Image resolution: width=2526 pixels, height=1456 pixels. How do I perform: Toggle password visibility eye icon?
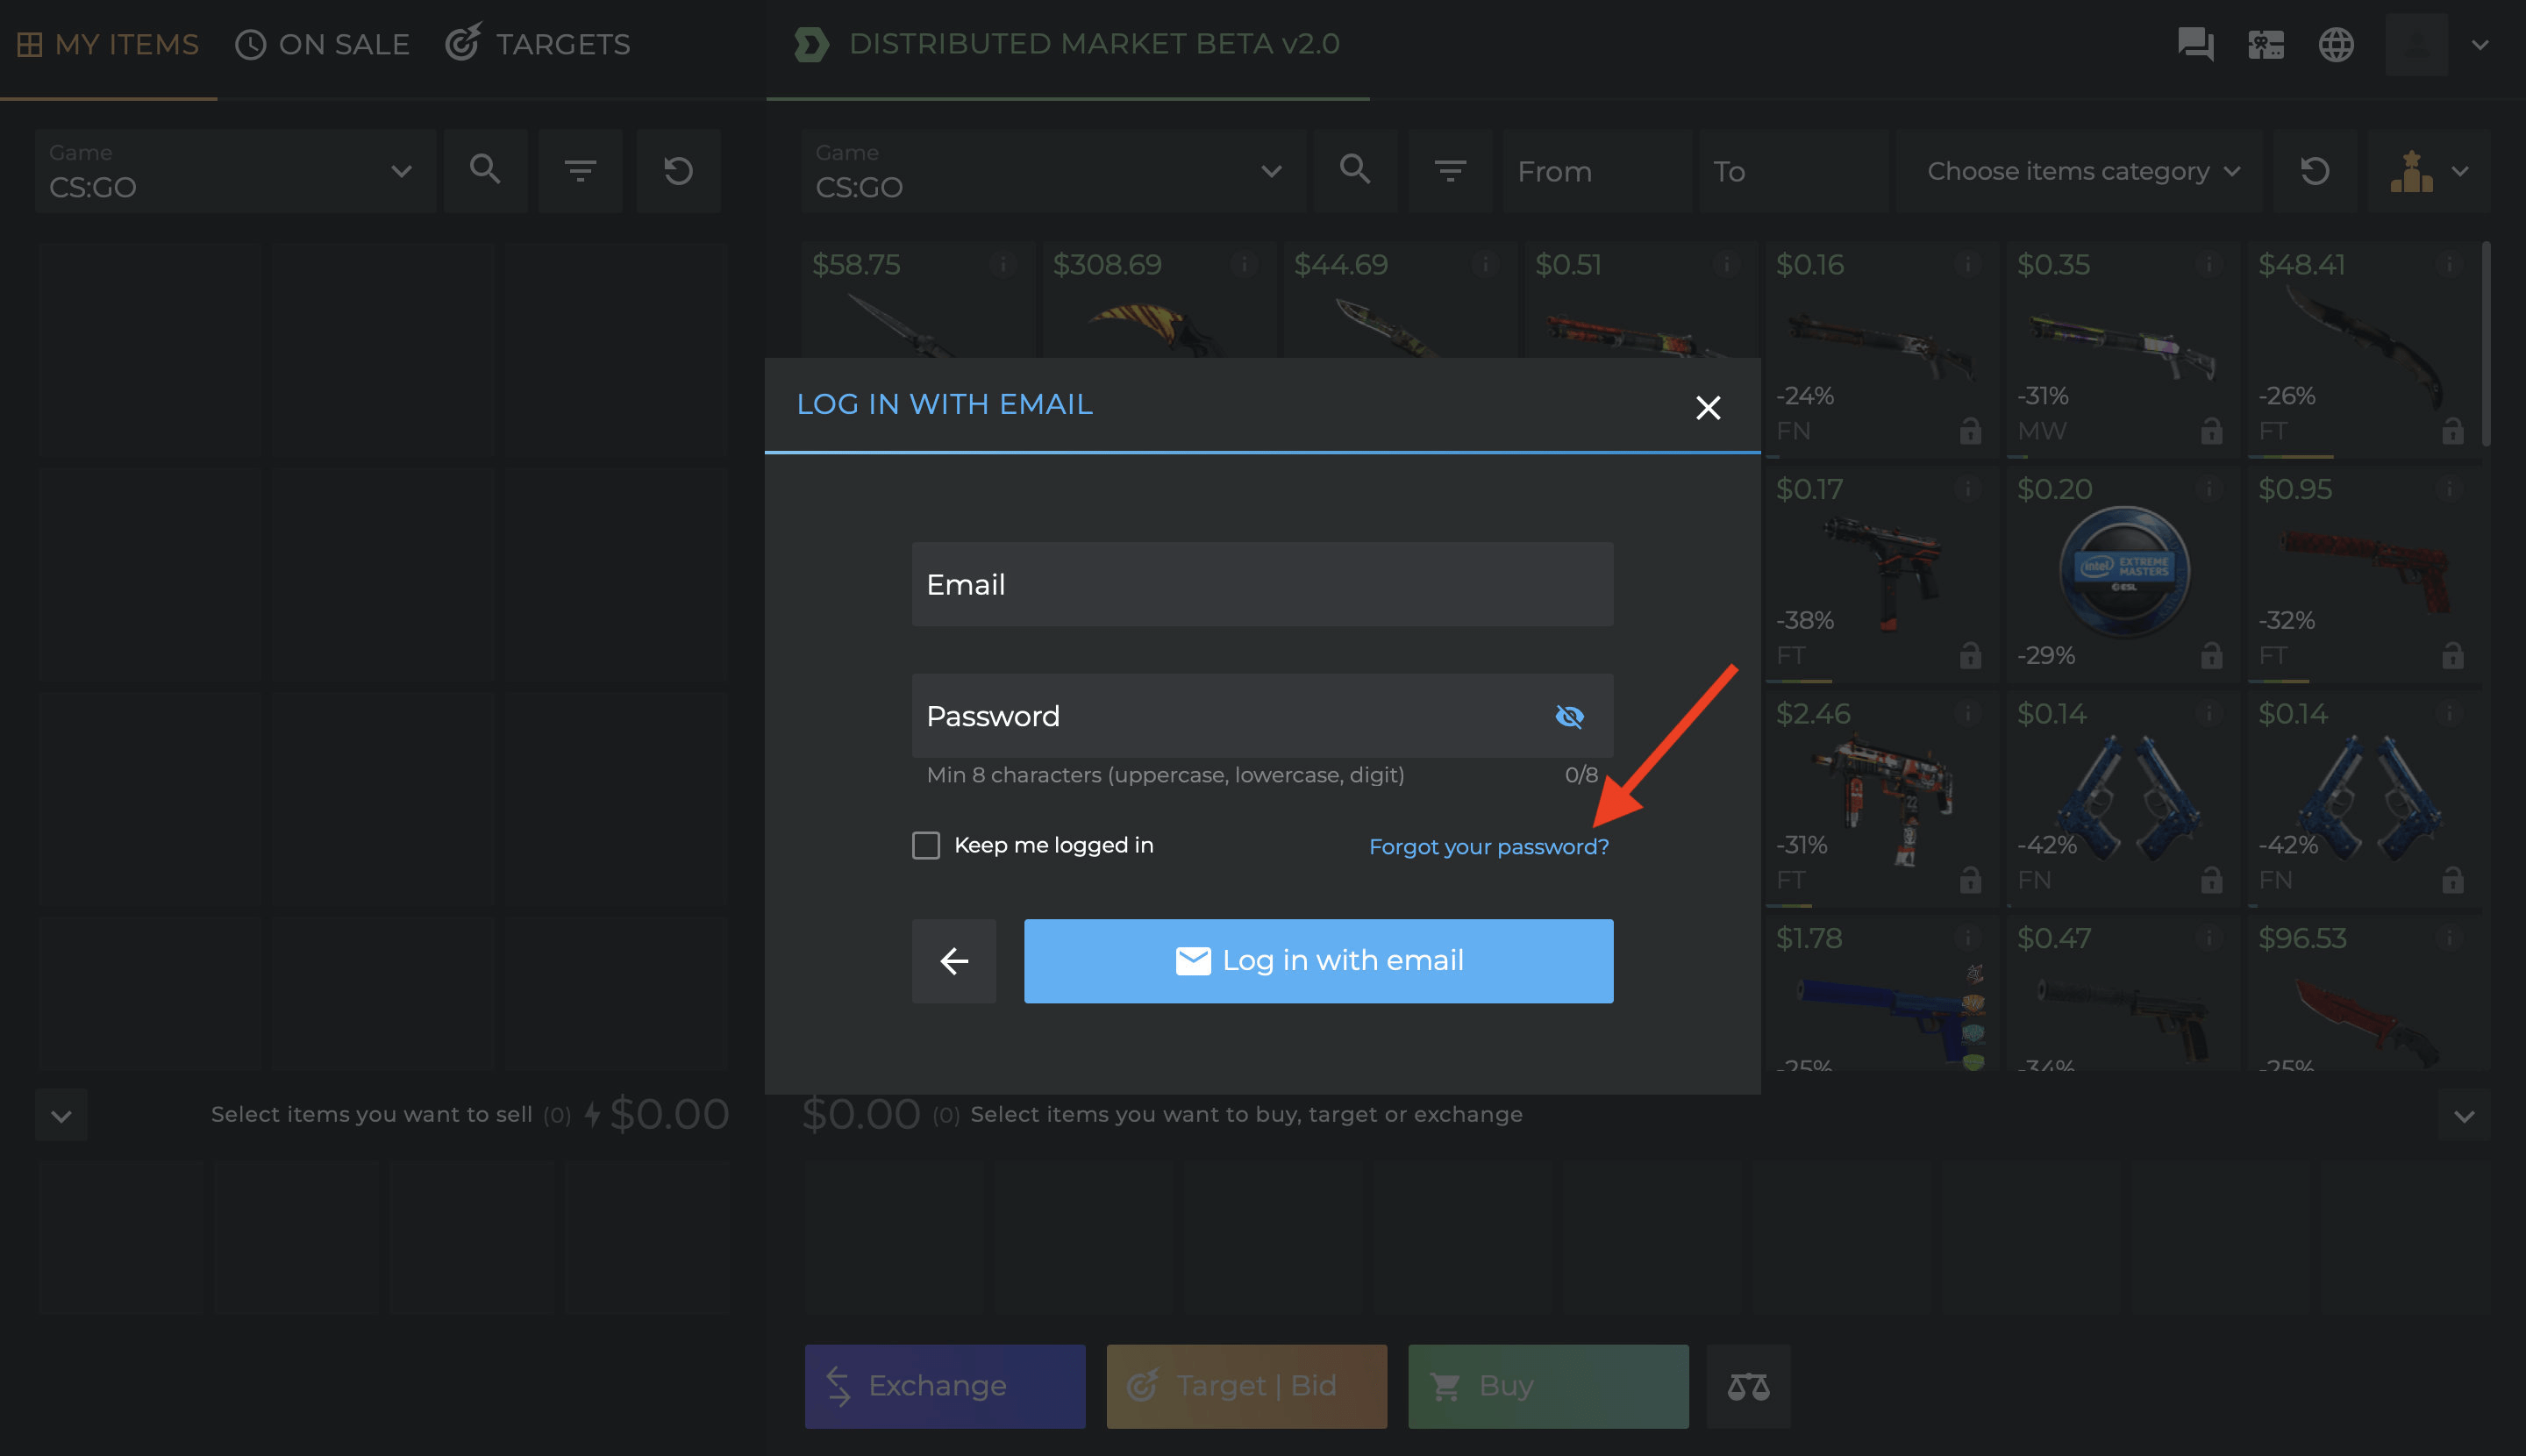1569,716
